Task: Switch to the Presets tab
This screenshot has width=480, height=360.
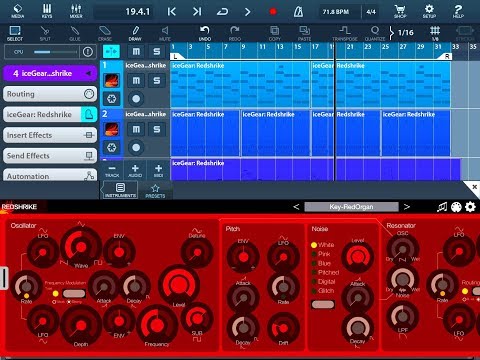Action: (x=155, y=191)
